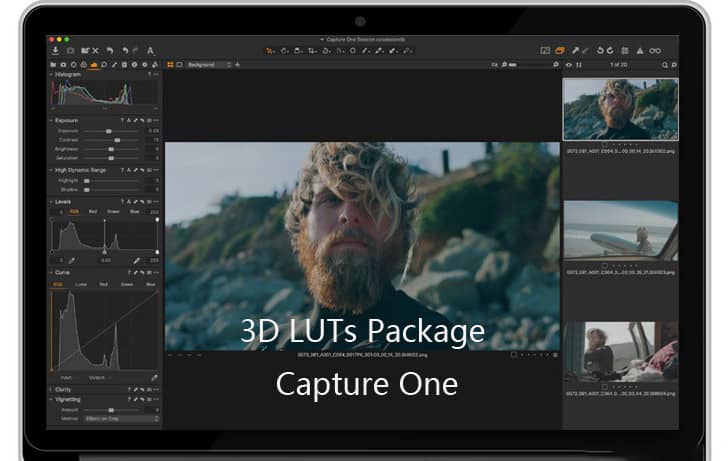Select Red channel tab in Levels
The width and height of the screenshot is (728, 461).
tap(93, 212)
